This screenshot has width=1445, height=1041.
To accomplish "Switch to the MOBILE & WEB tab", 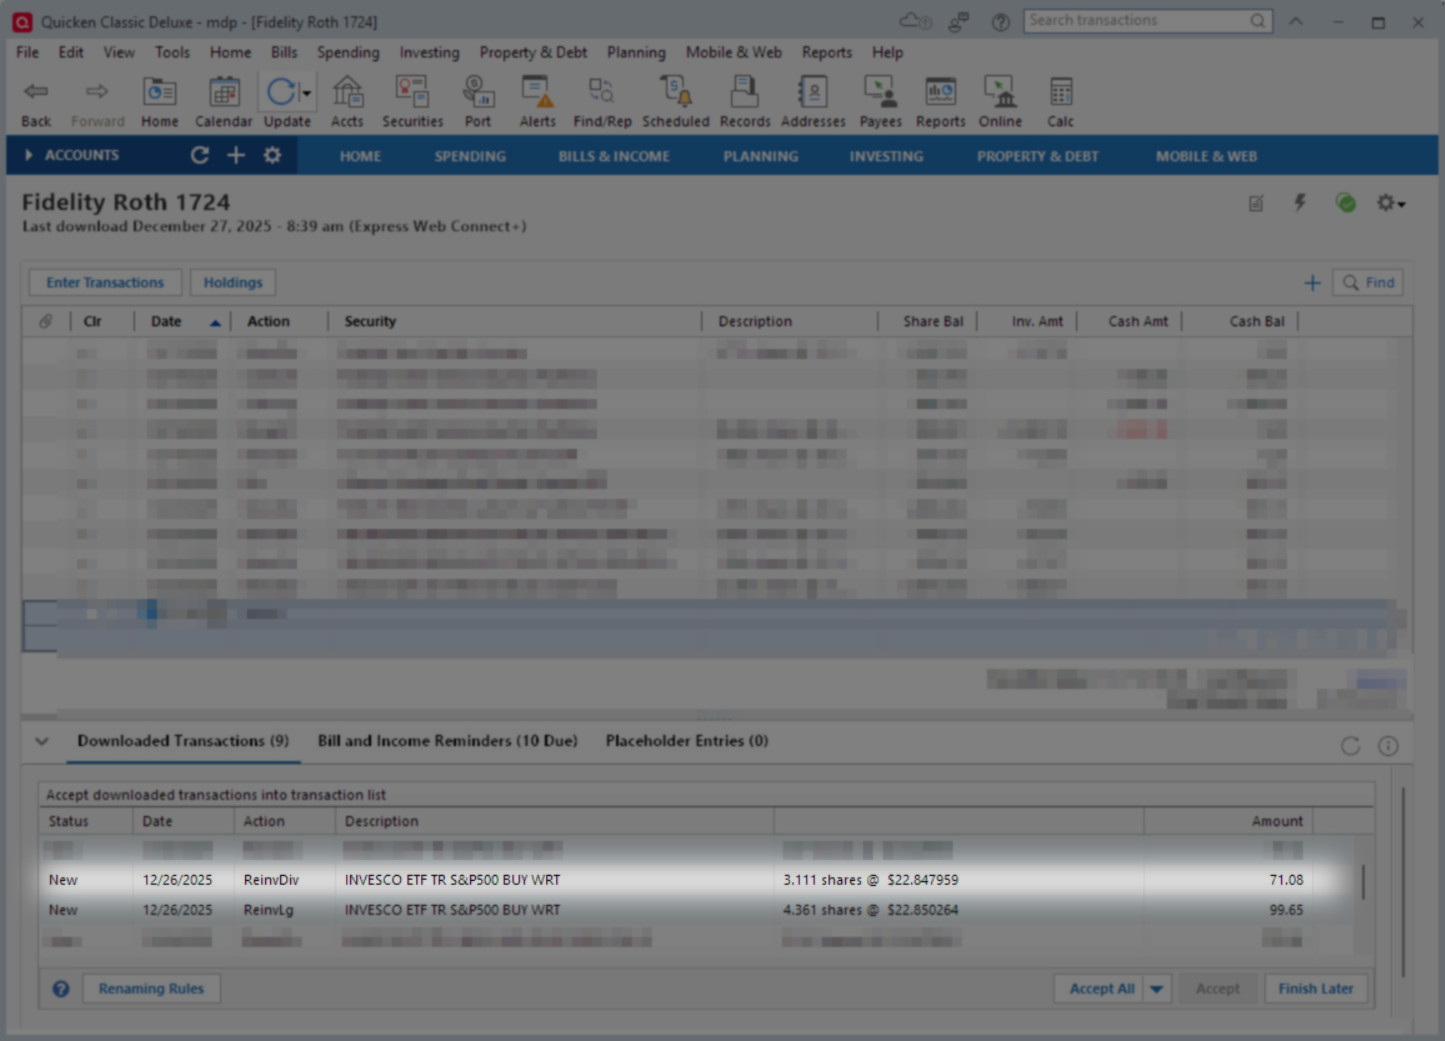I will 1206,156.
